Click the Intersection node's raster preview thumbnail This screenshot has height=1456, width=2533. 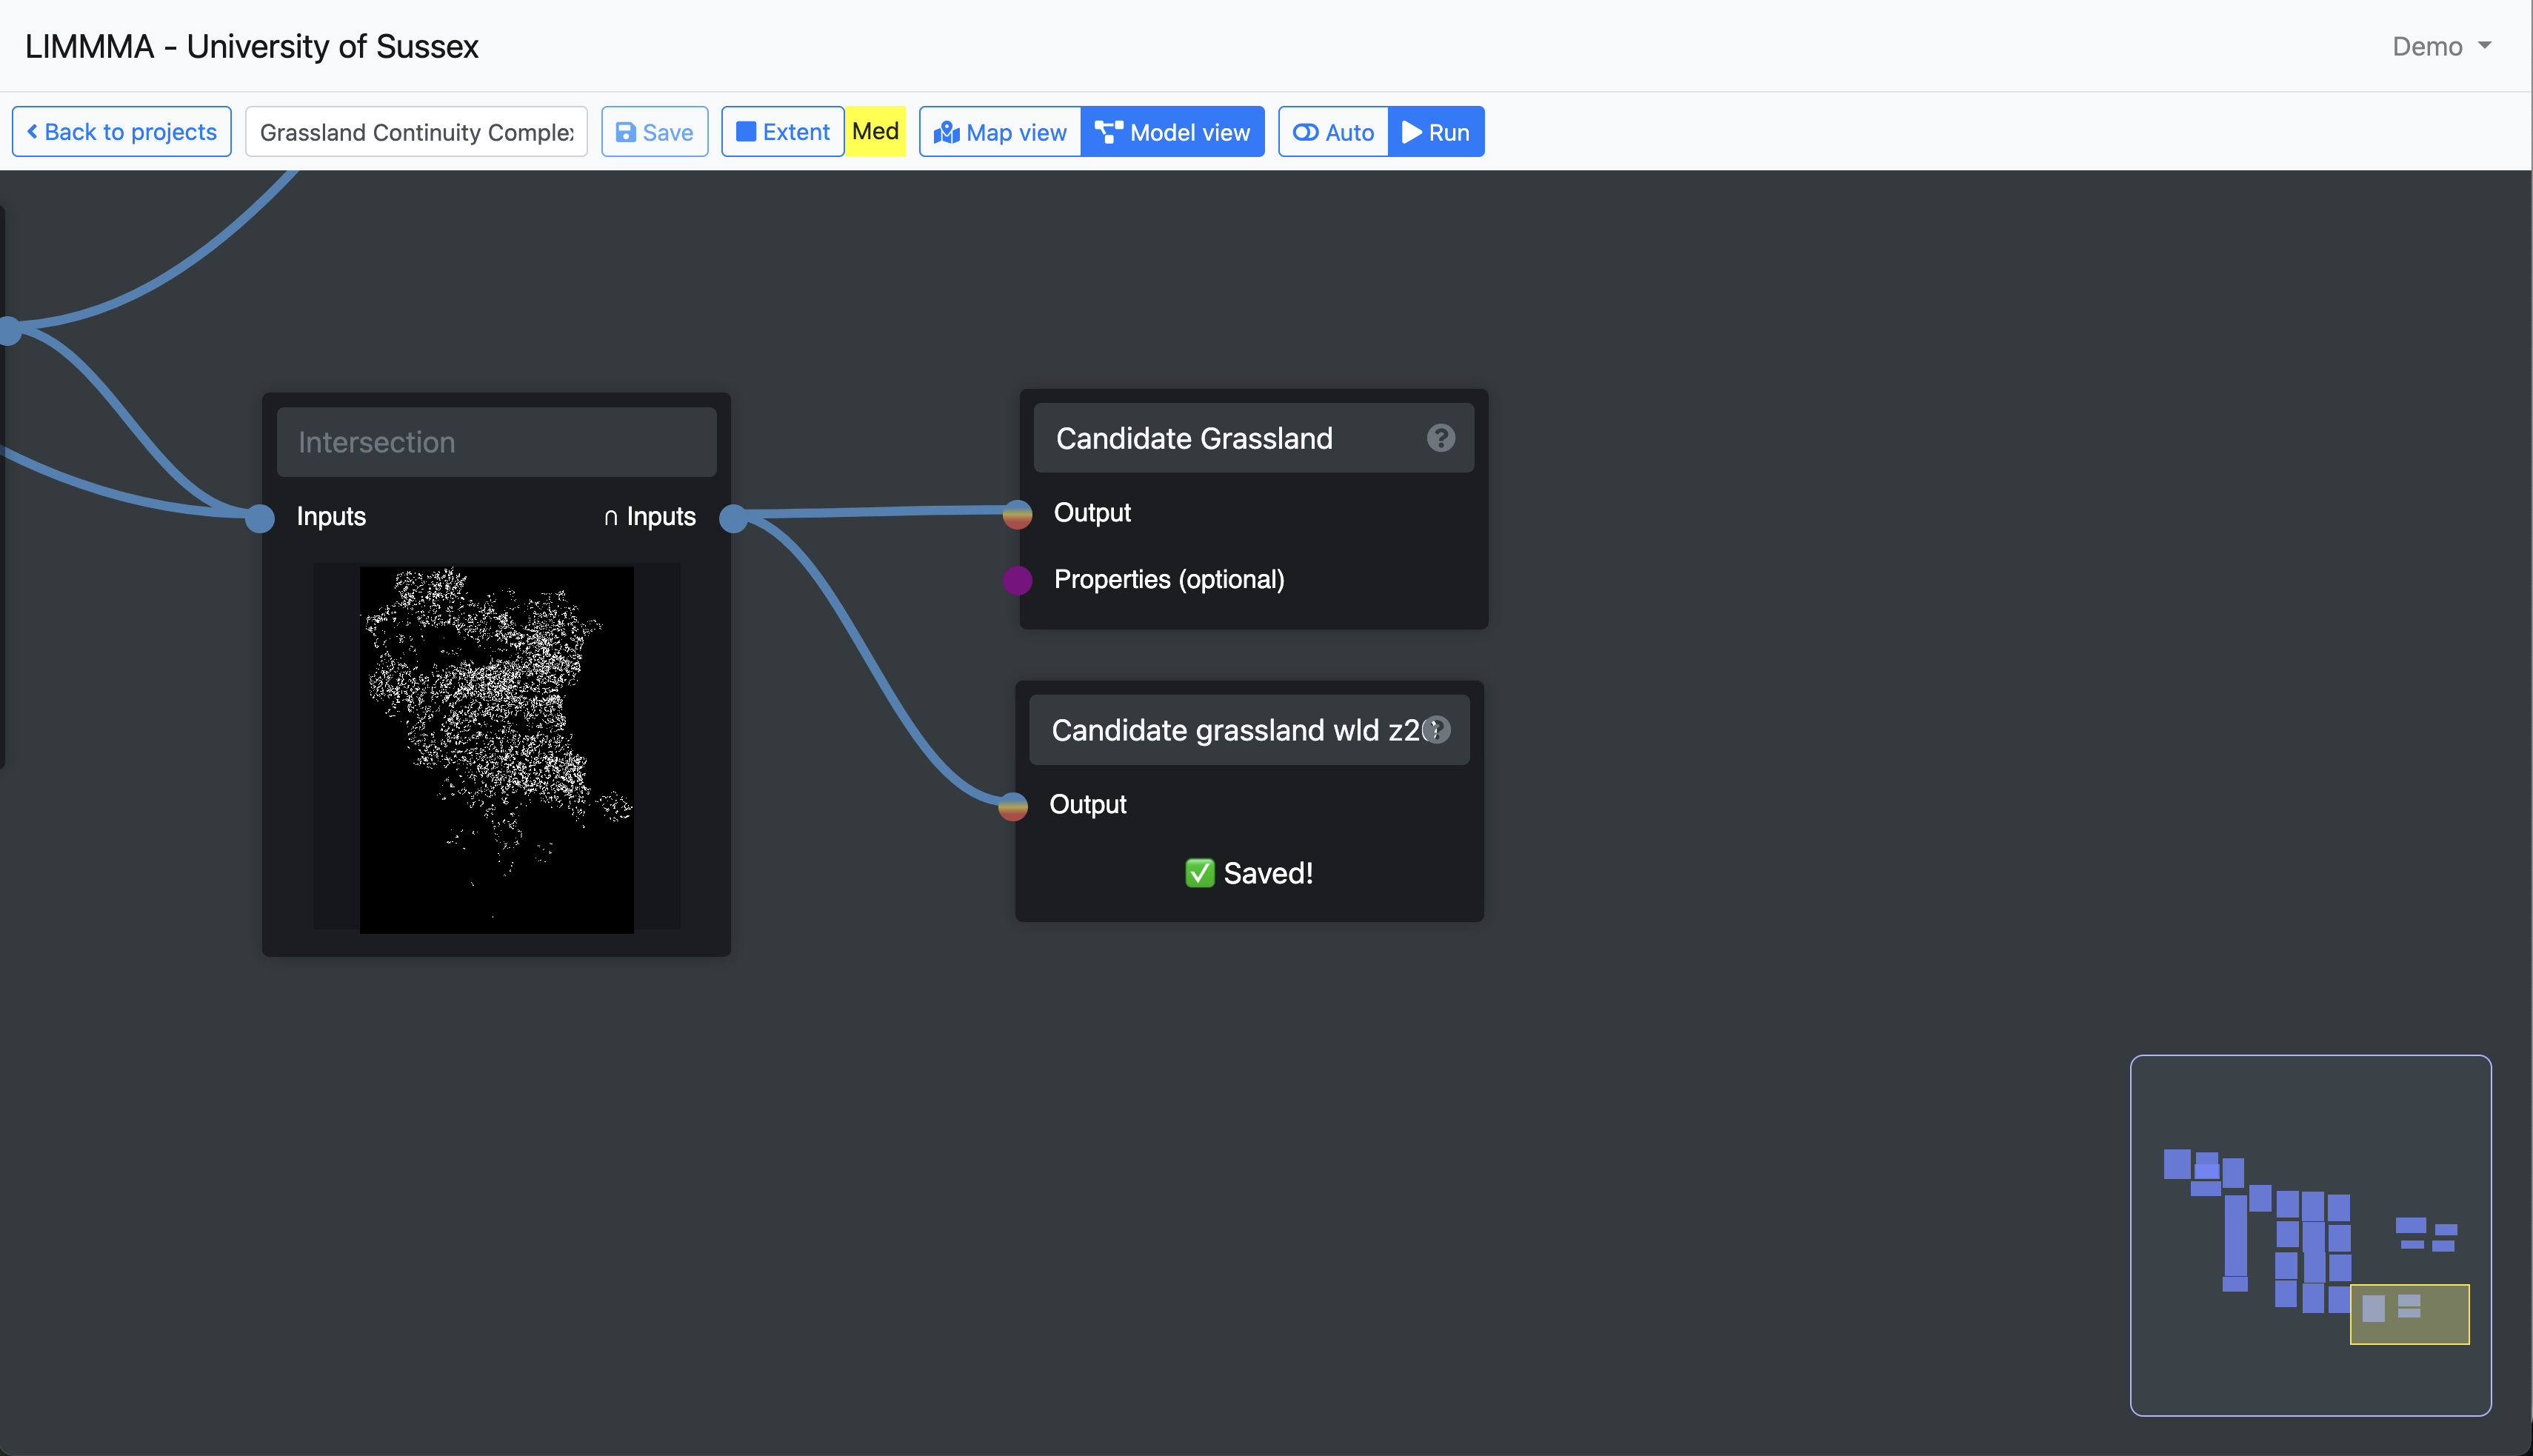pos(496,750)
